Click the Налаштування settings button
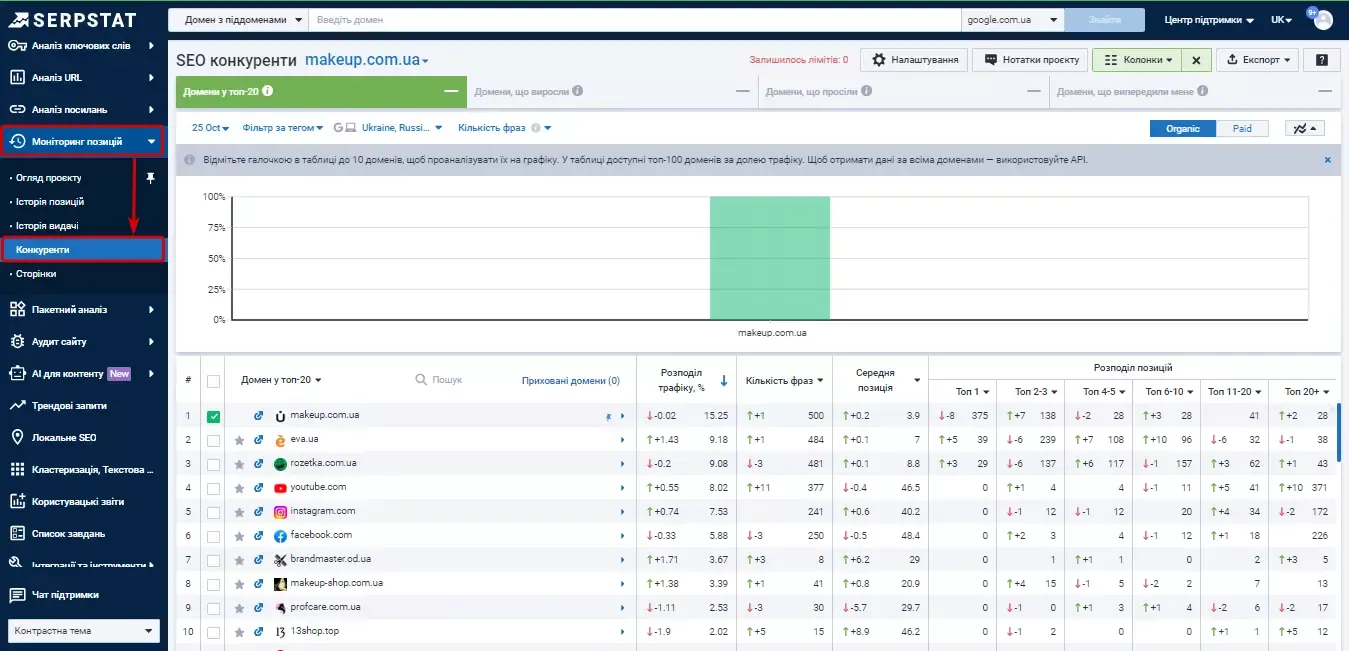 click(x=915, y=60)
